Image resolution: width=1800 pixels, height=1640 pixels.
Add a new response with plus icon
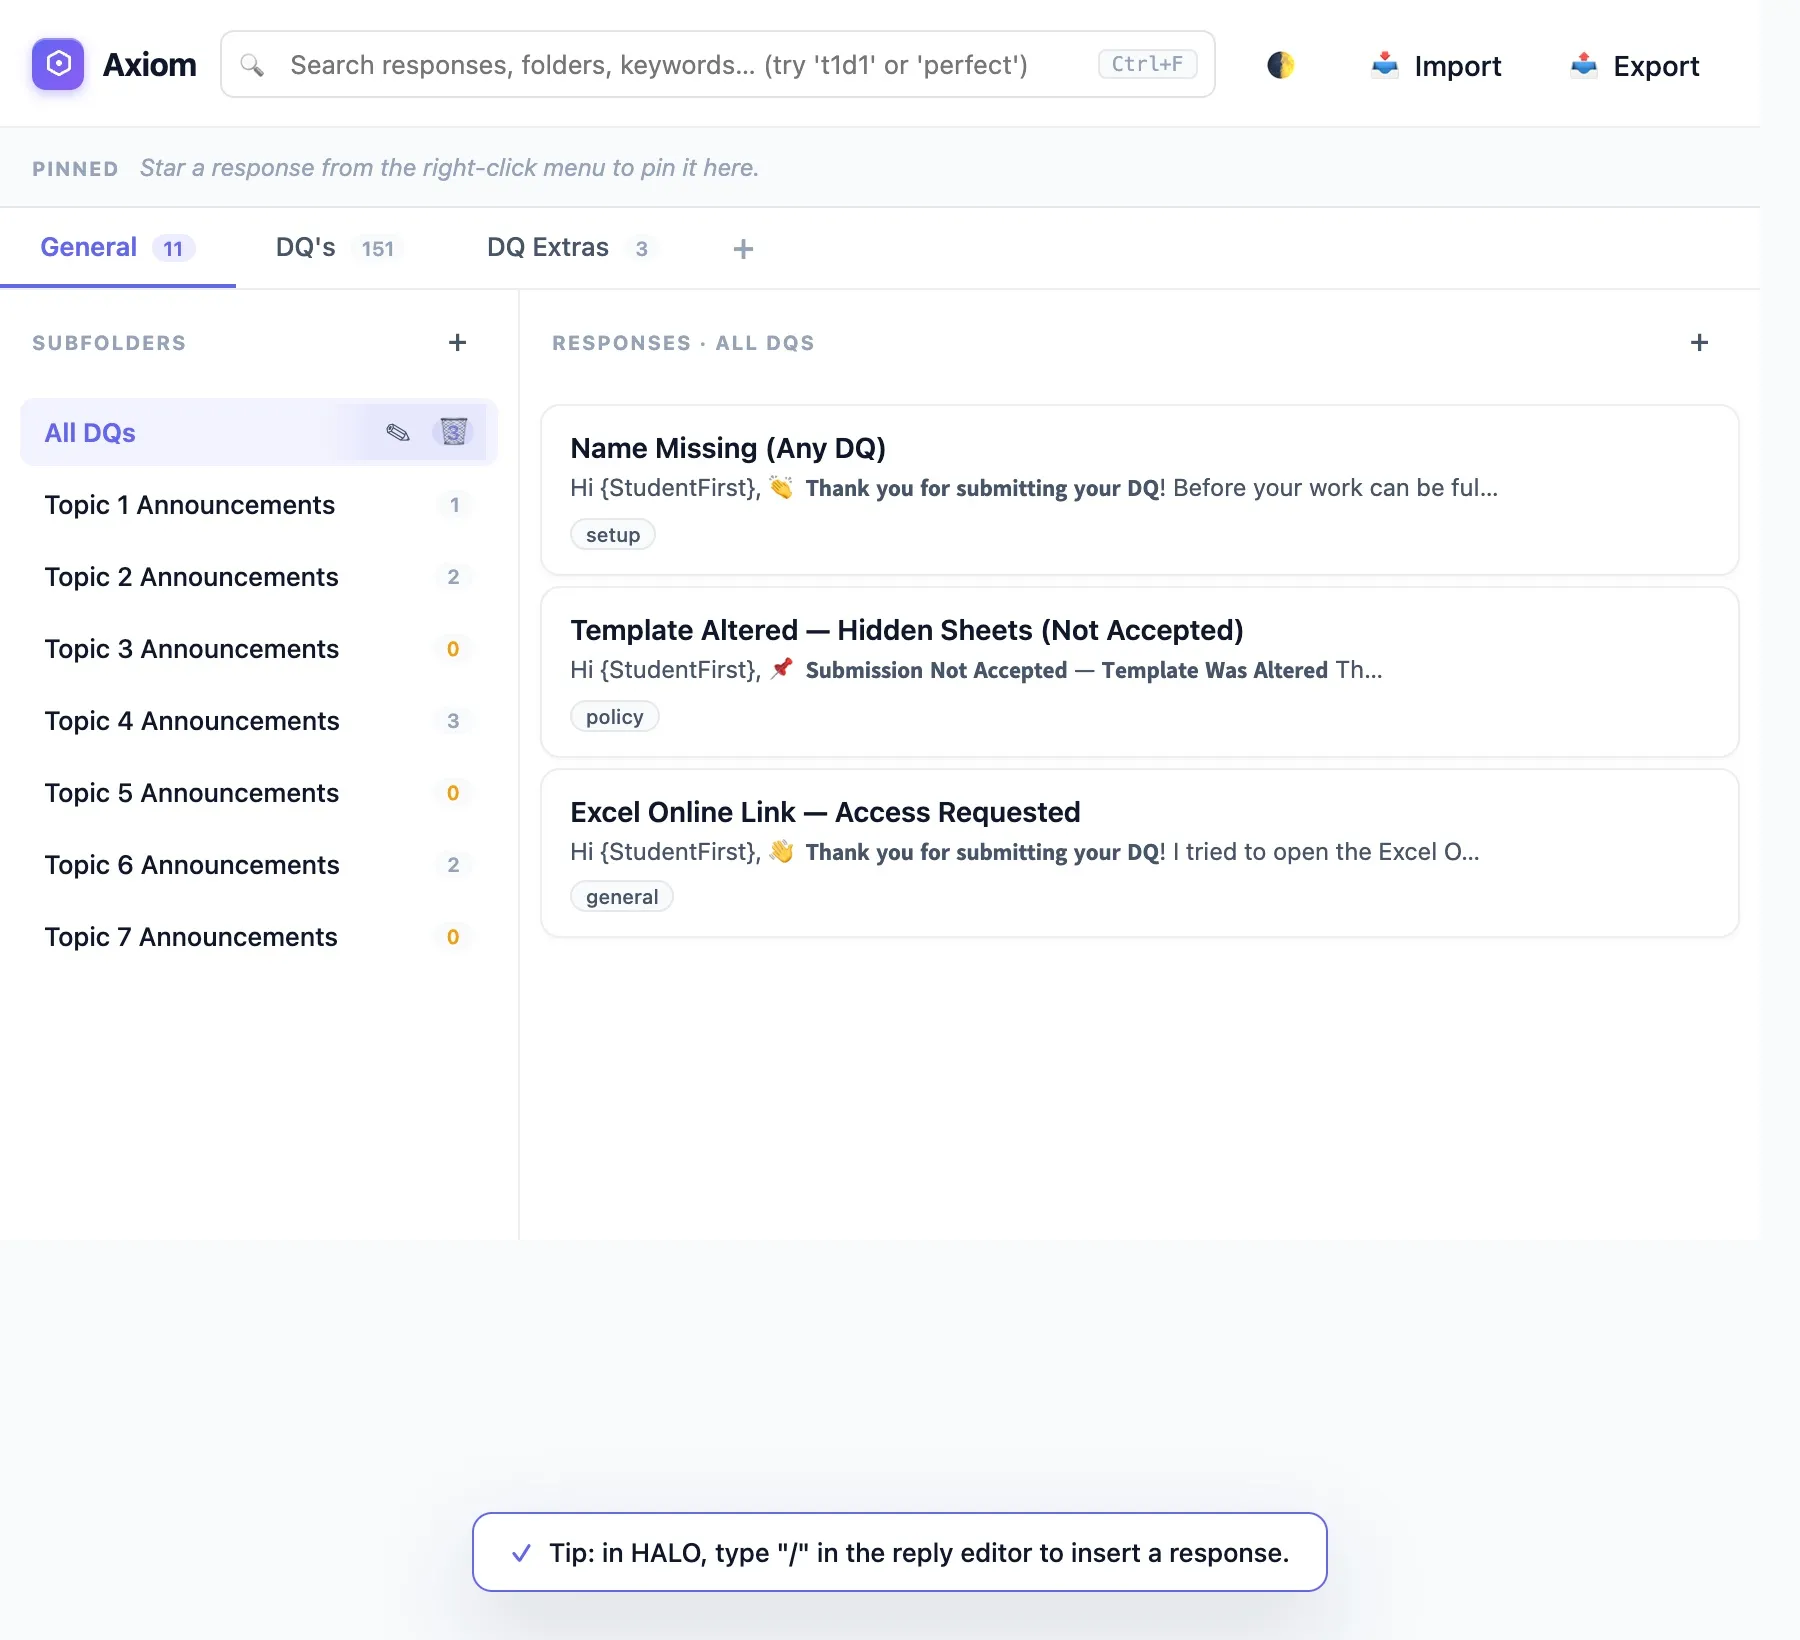[1699, 342]
